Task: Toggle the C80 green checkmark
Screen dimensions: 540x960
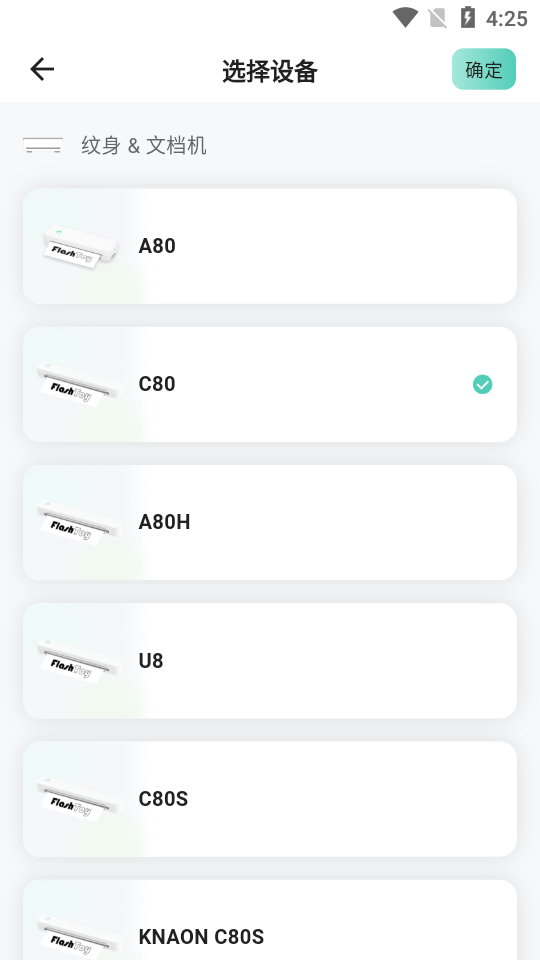Action: click(482, 384)
